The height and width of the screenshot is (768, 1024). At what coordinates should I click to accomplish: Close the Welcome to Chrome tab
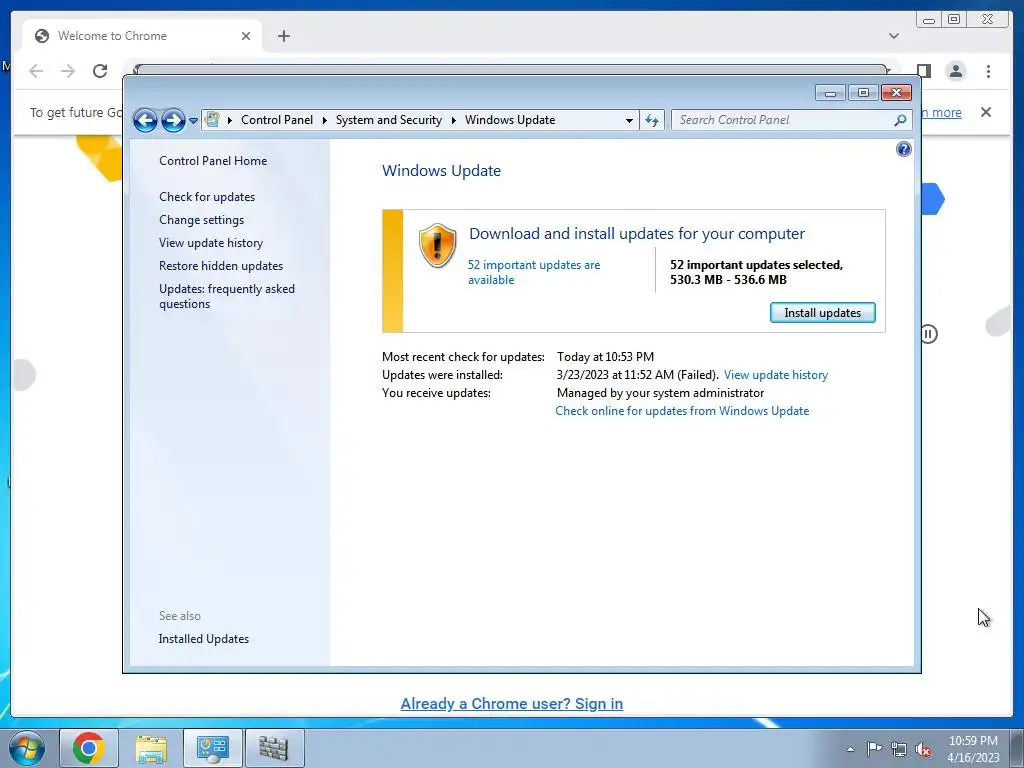pos(246,36)
